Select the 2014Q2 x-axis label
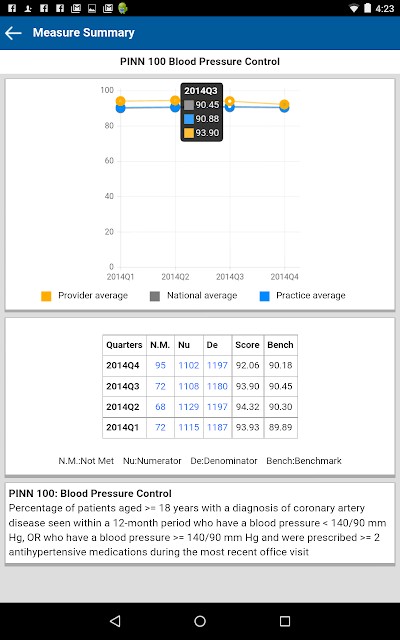Screen dimensions: 400x640 [x=175, y=277]
